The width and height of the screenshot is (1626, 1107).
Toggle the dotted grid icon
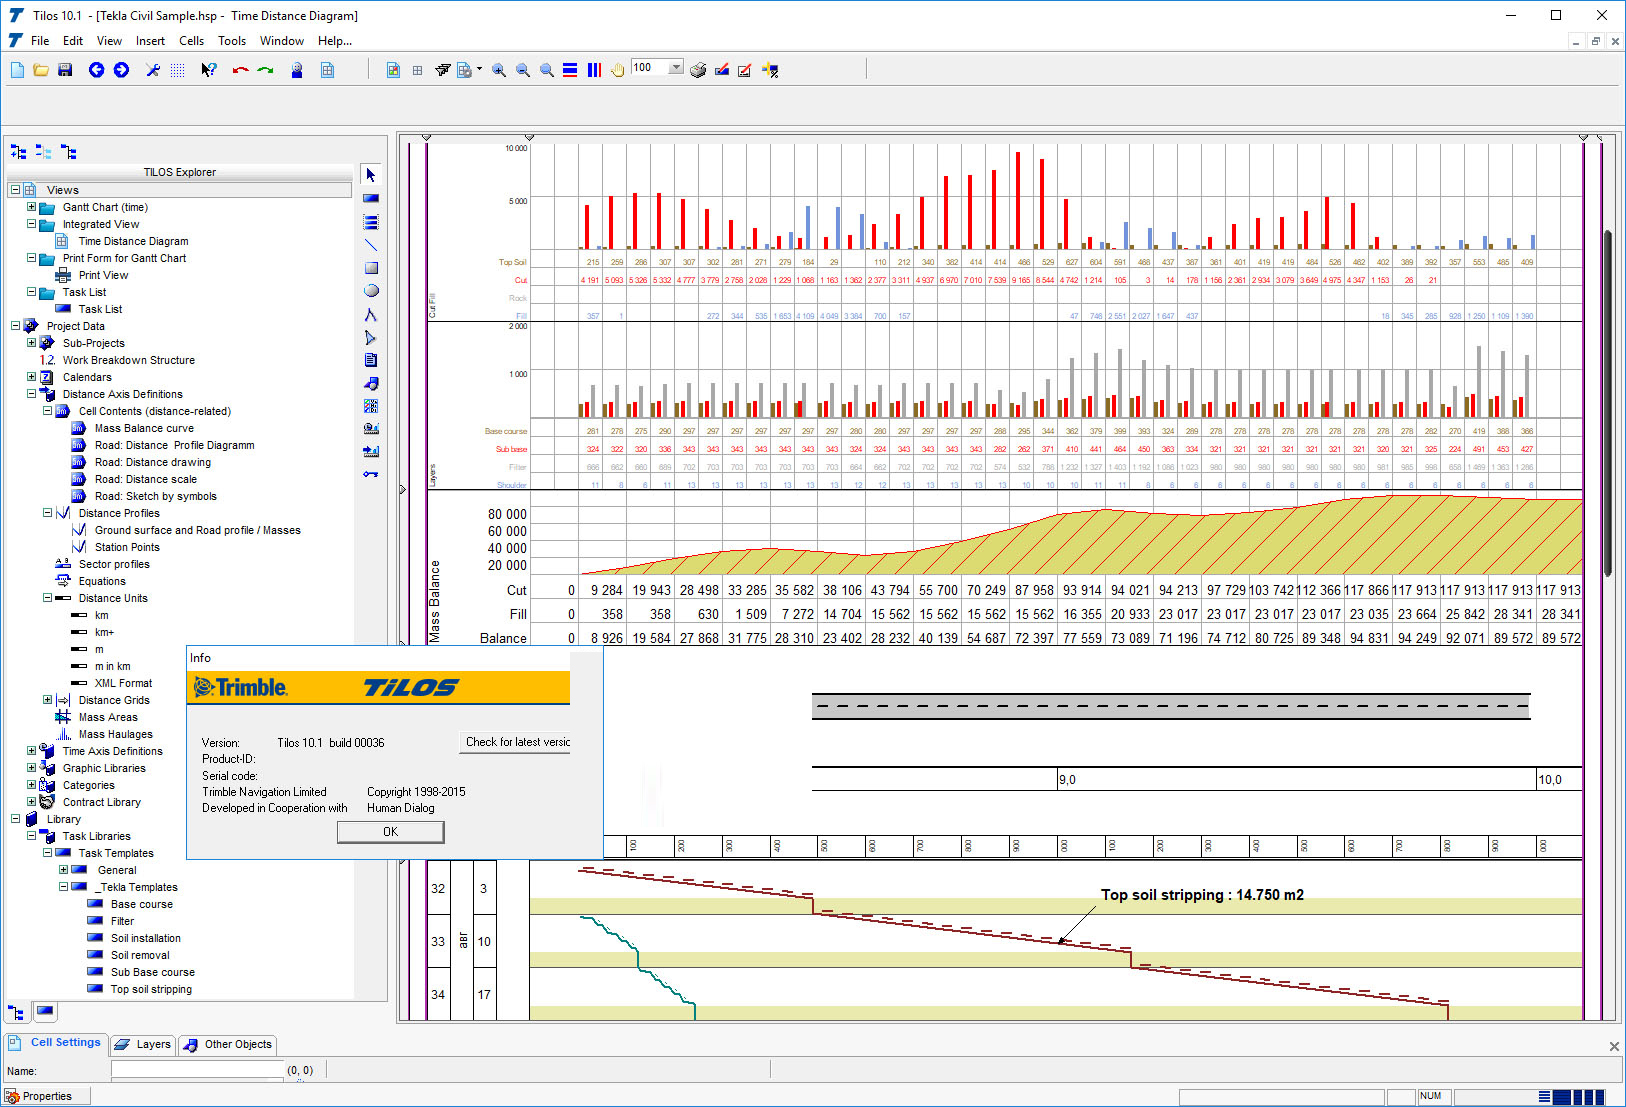[x=177, y=70]
